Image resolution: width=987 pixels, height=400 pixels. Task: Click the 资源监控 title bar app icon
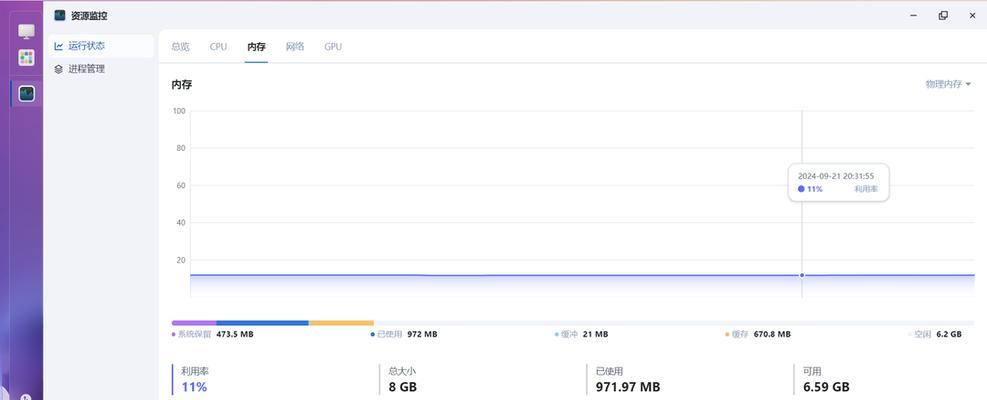[60, 16]
